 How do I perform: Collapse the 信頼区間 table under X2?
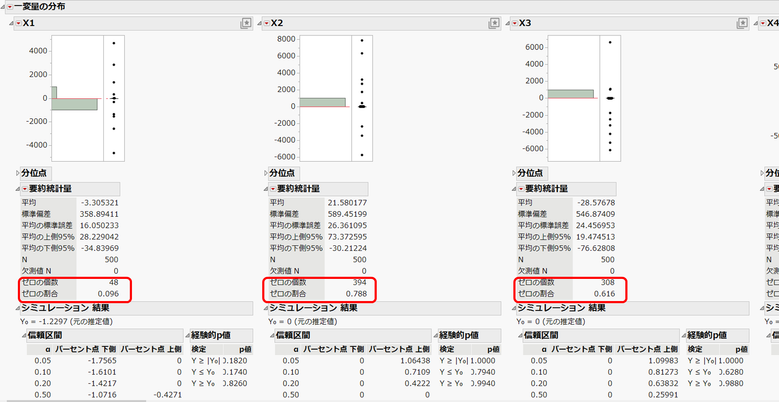coord(273,335)
